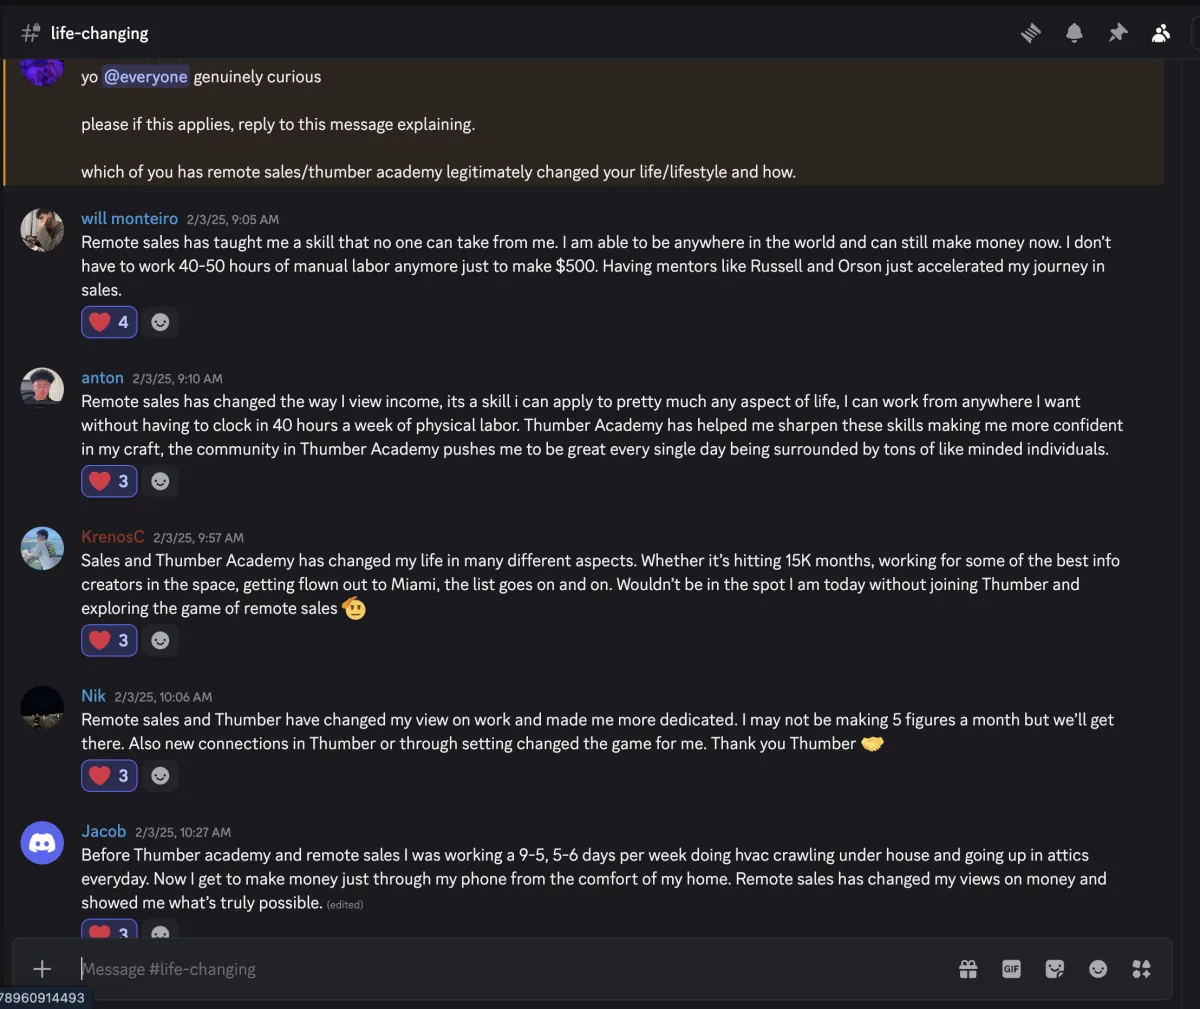The width and height of the screenshot is (1200, 1009).
Task: Toggle the member list icon
Action: tap(1161, 33)
